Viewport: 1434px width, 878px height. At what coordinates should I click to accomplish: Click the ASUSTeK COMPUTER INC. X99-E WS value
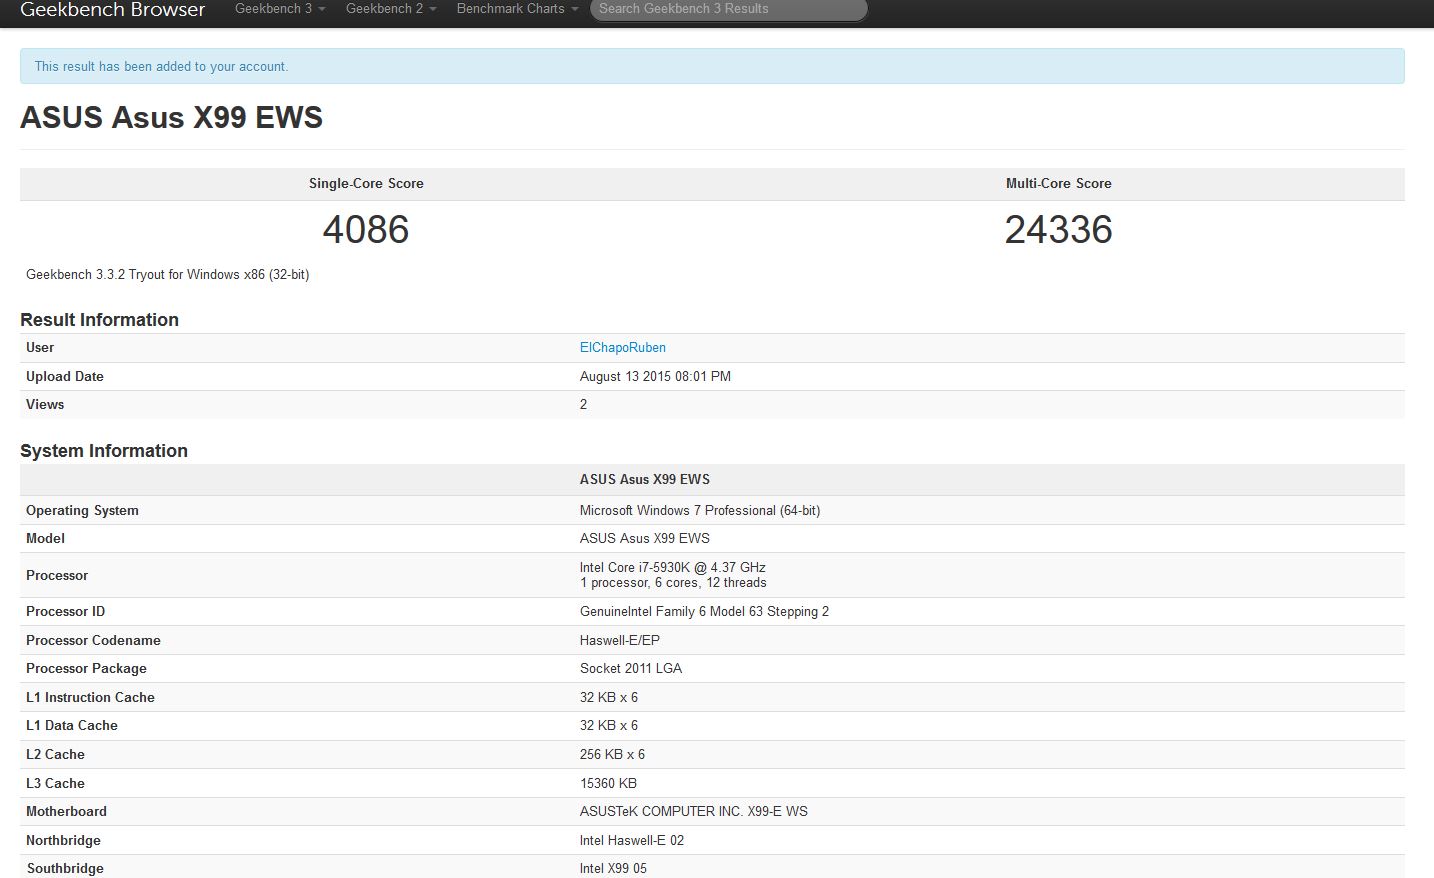pos(694,811)
